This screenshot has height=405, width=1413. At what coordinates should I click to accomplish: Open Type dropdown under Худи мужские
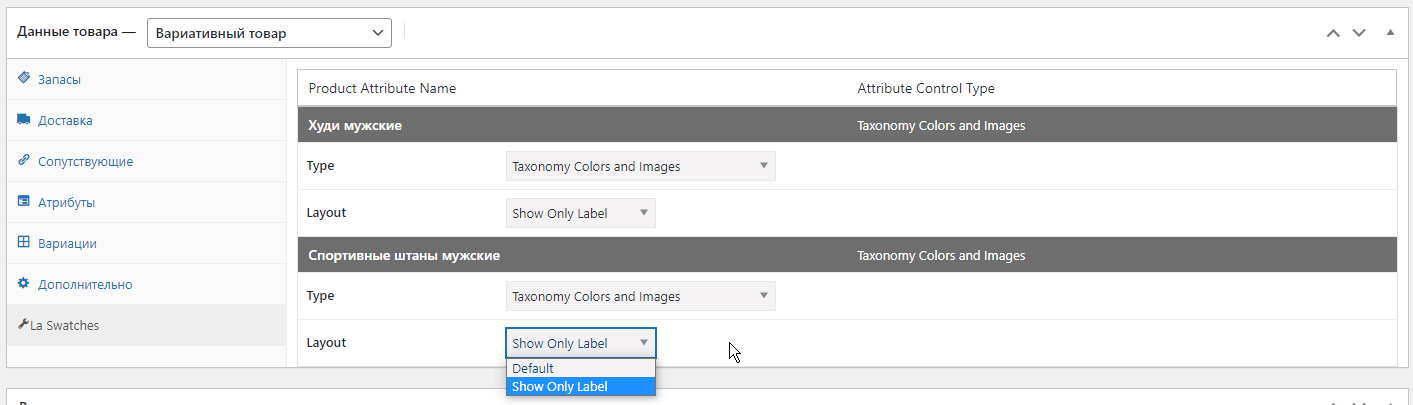(640, 166)
